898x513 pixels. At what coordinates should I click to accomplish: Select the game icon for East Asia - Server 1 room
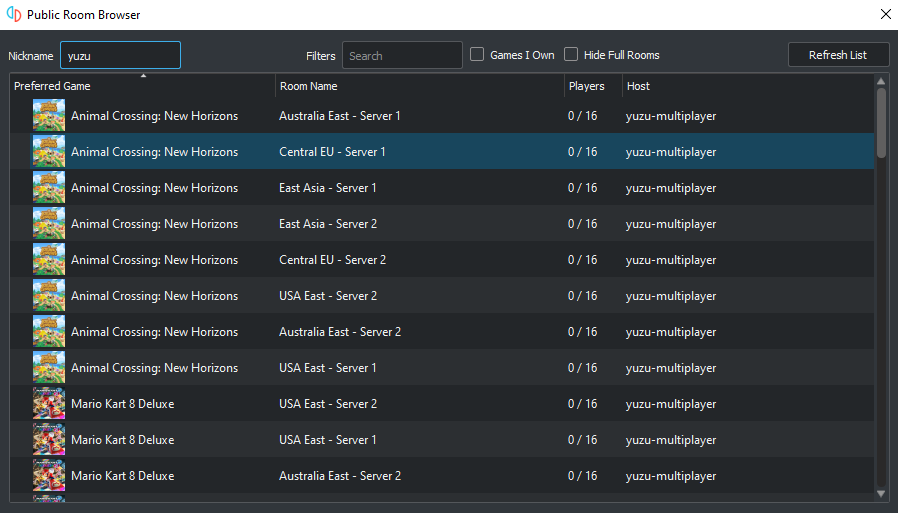coord(49,188)
